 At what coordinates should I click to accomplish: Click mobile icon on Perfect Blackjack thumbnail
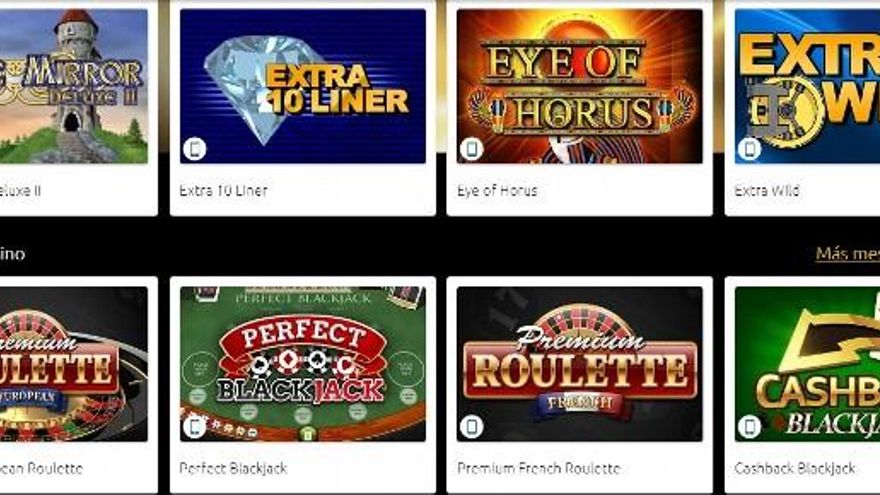(195, 427)
